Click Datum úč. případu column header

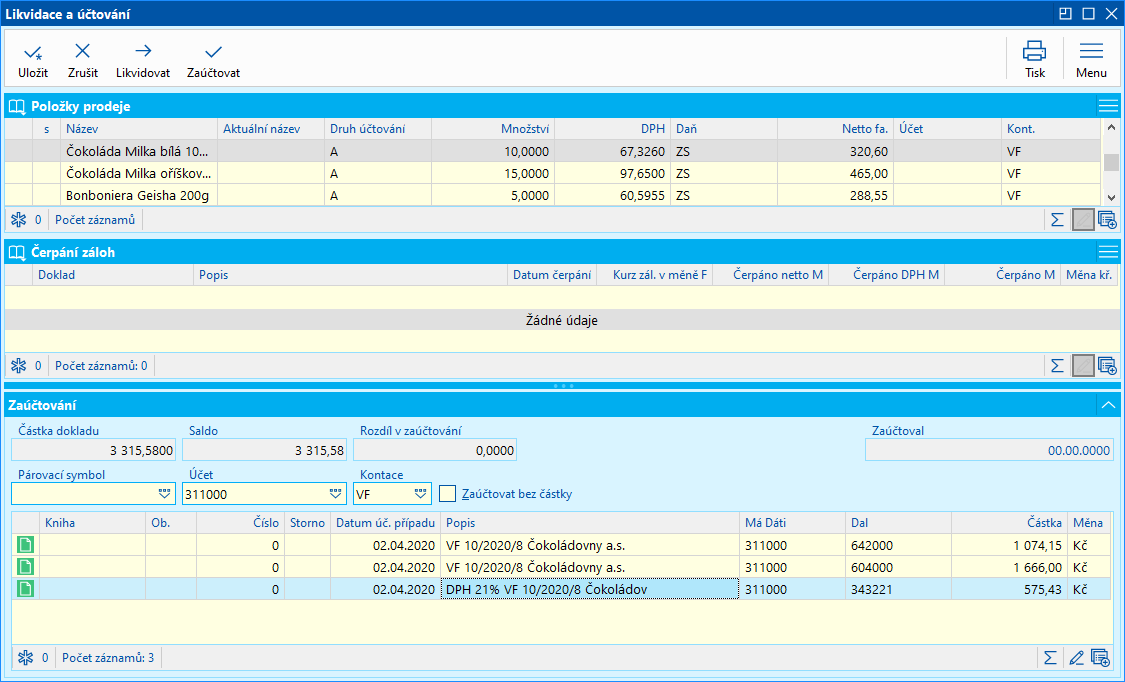click(385, 523)
